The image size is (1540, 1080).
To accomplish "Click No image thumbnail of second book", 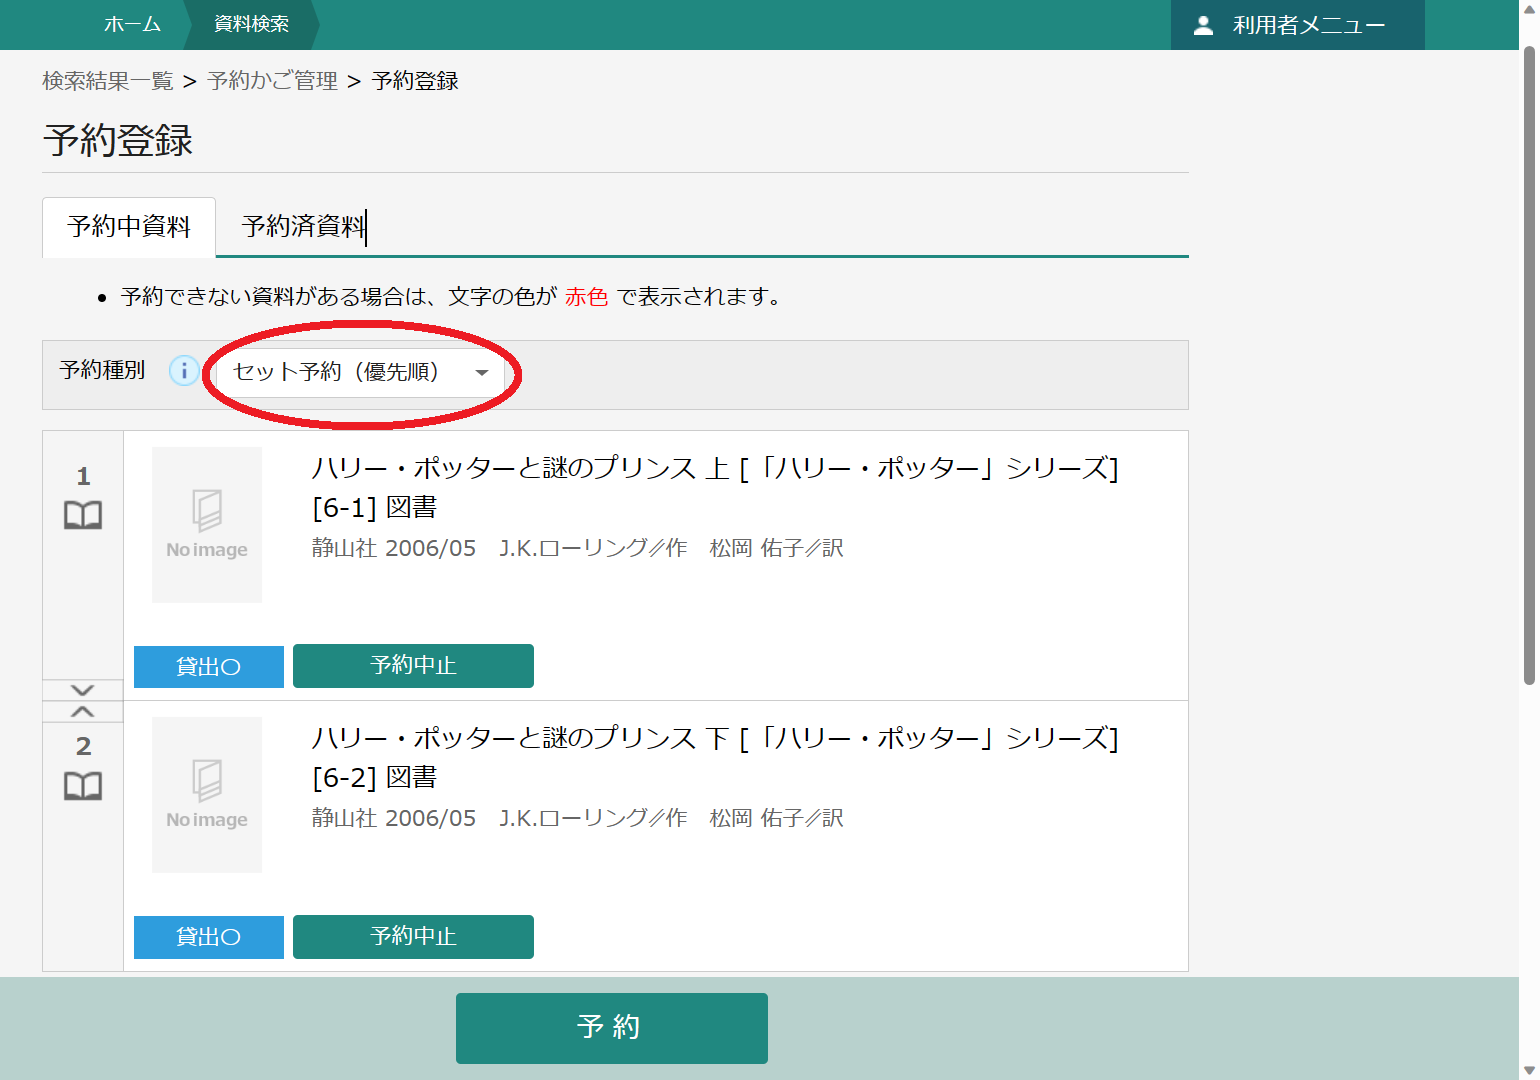I will tap(207, 795).
